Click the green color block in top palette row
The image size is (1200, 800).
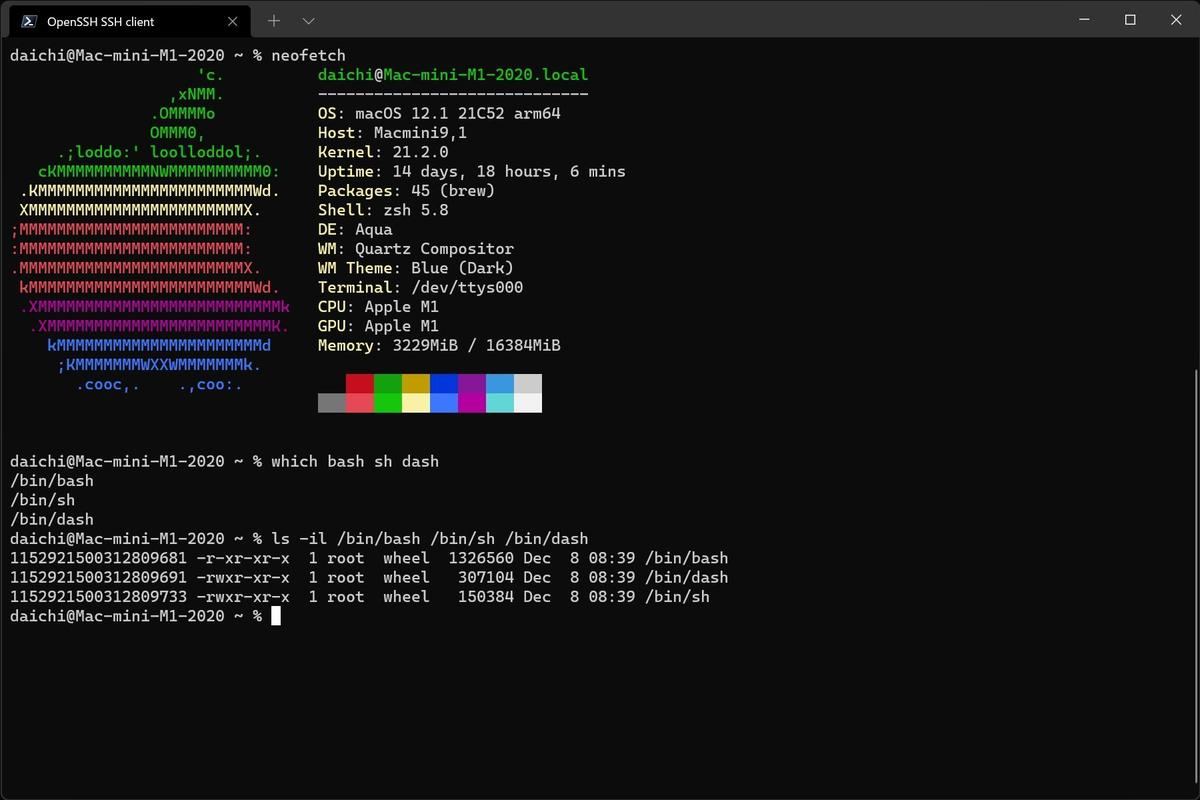pos(388,384)
